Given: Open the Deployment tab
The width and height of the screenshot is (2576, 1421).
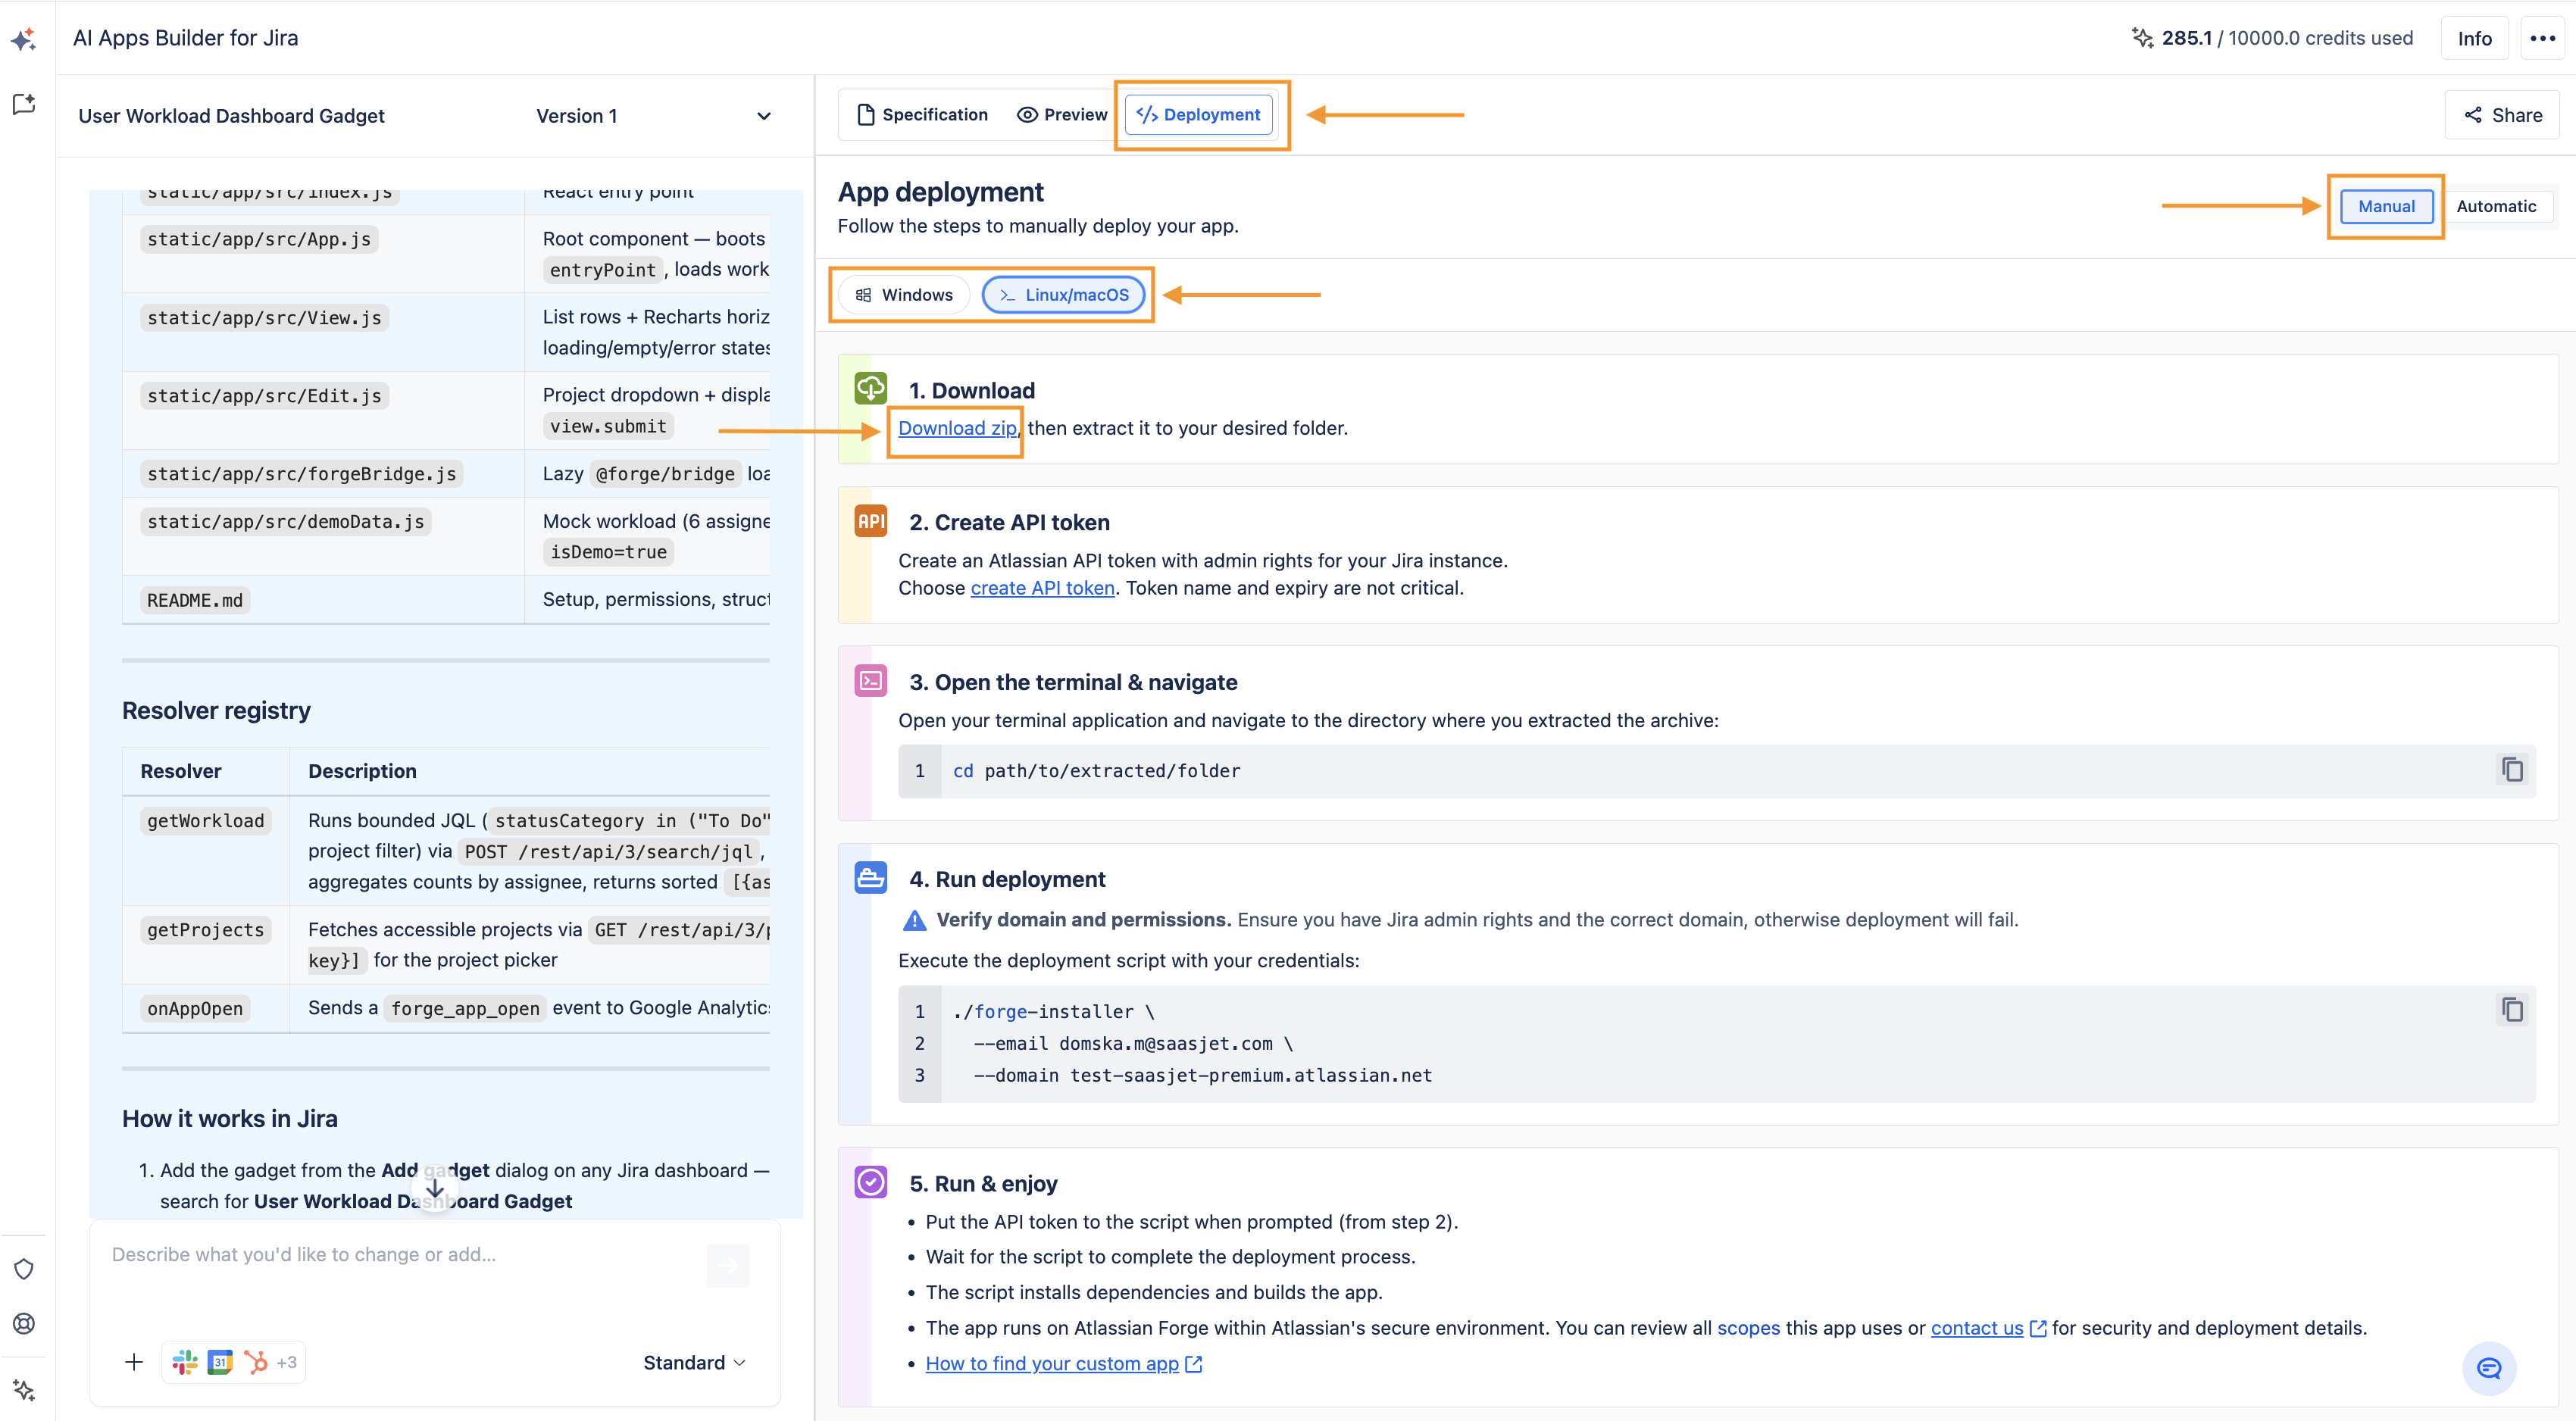Looking at the screenshot, I should (x=1199, y=115).
